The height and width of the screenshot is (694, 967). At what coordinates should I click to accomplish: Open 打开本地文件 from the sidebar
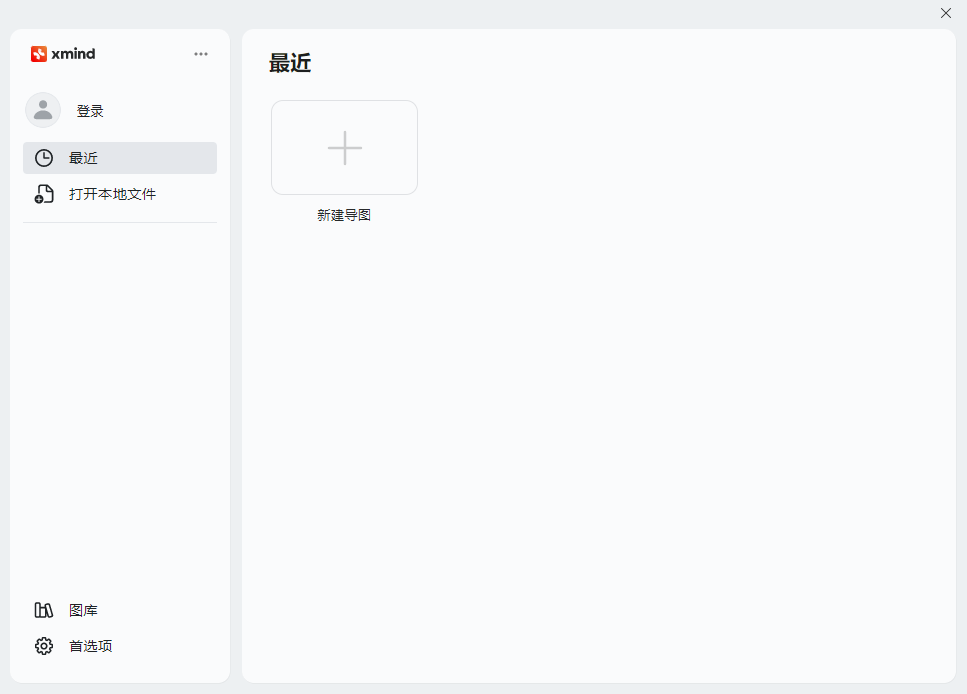[112, 194]
